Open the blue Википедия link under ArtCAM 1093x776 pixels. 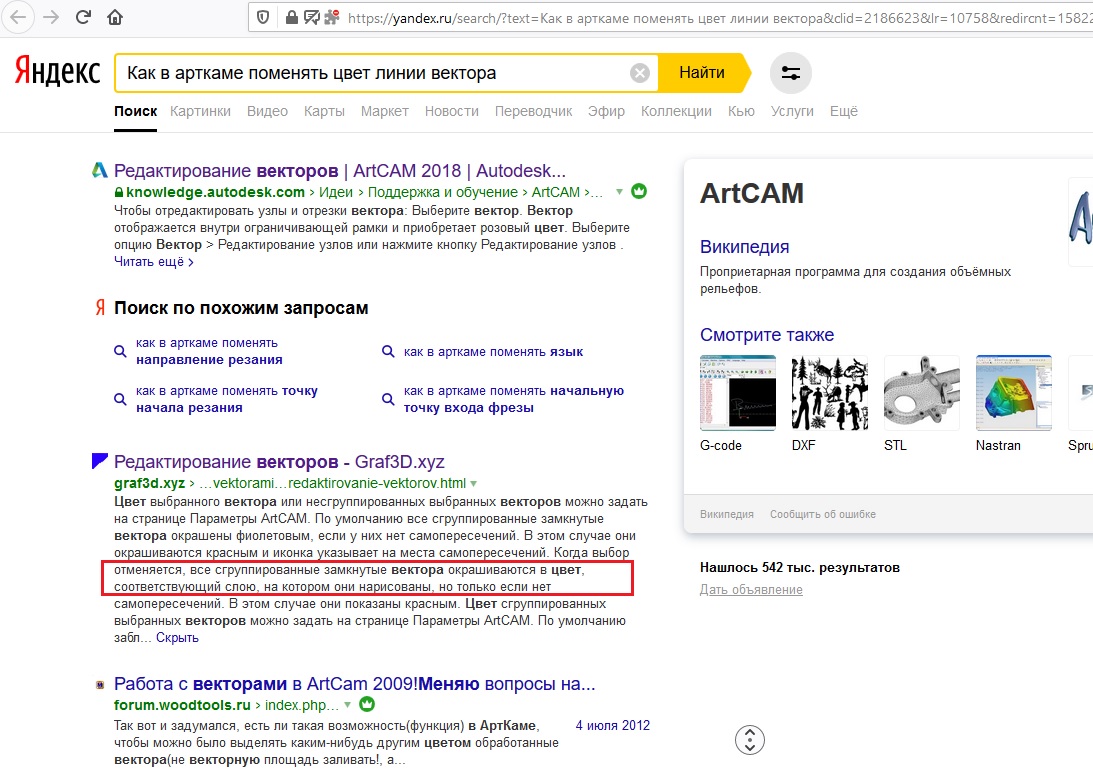[744, 247]
